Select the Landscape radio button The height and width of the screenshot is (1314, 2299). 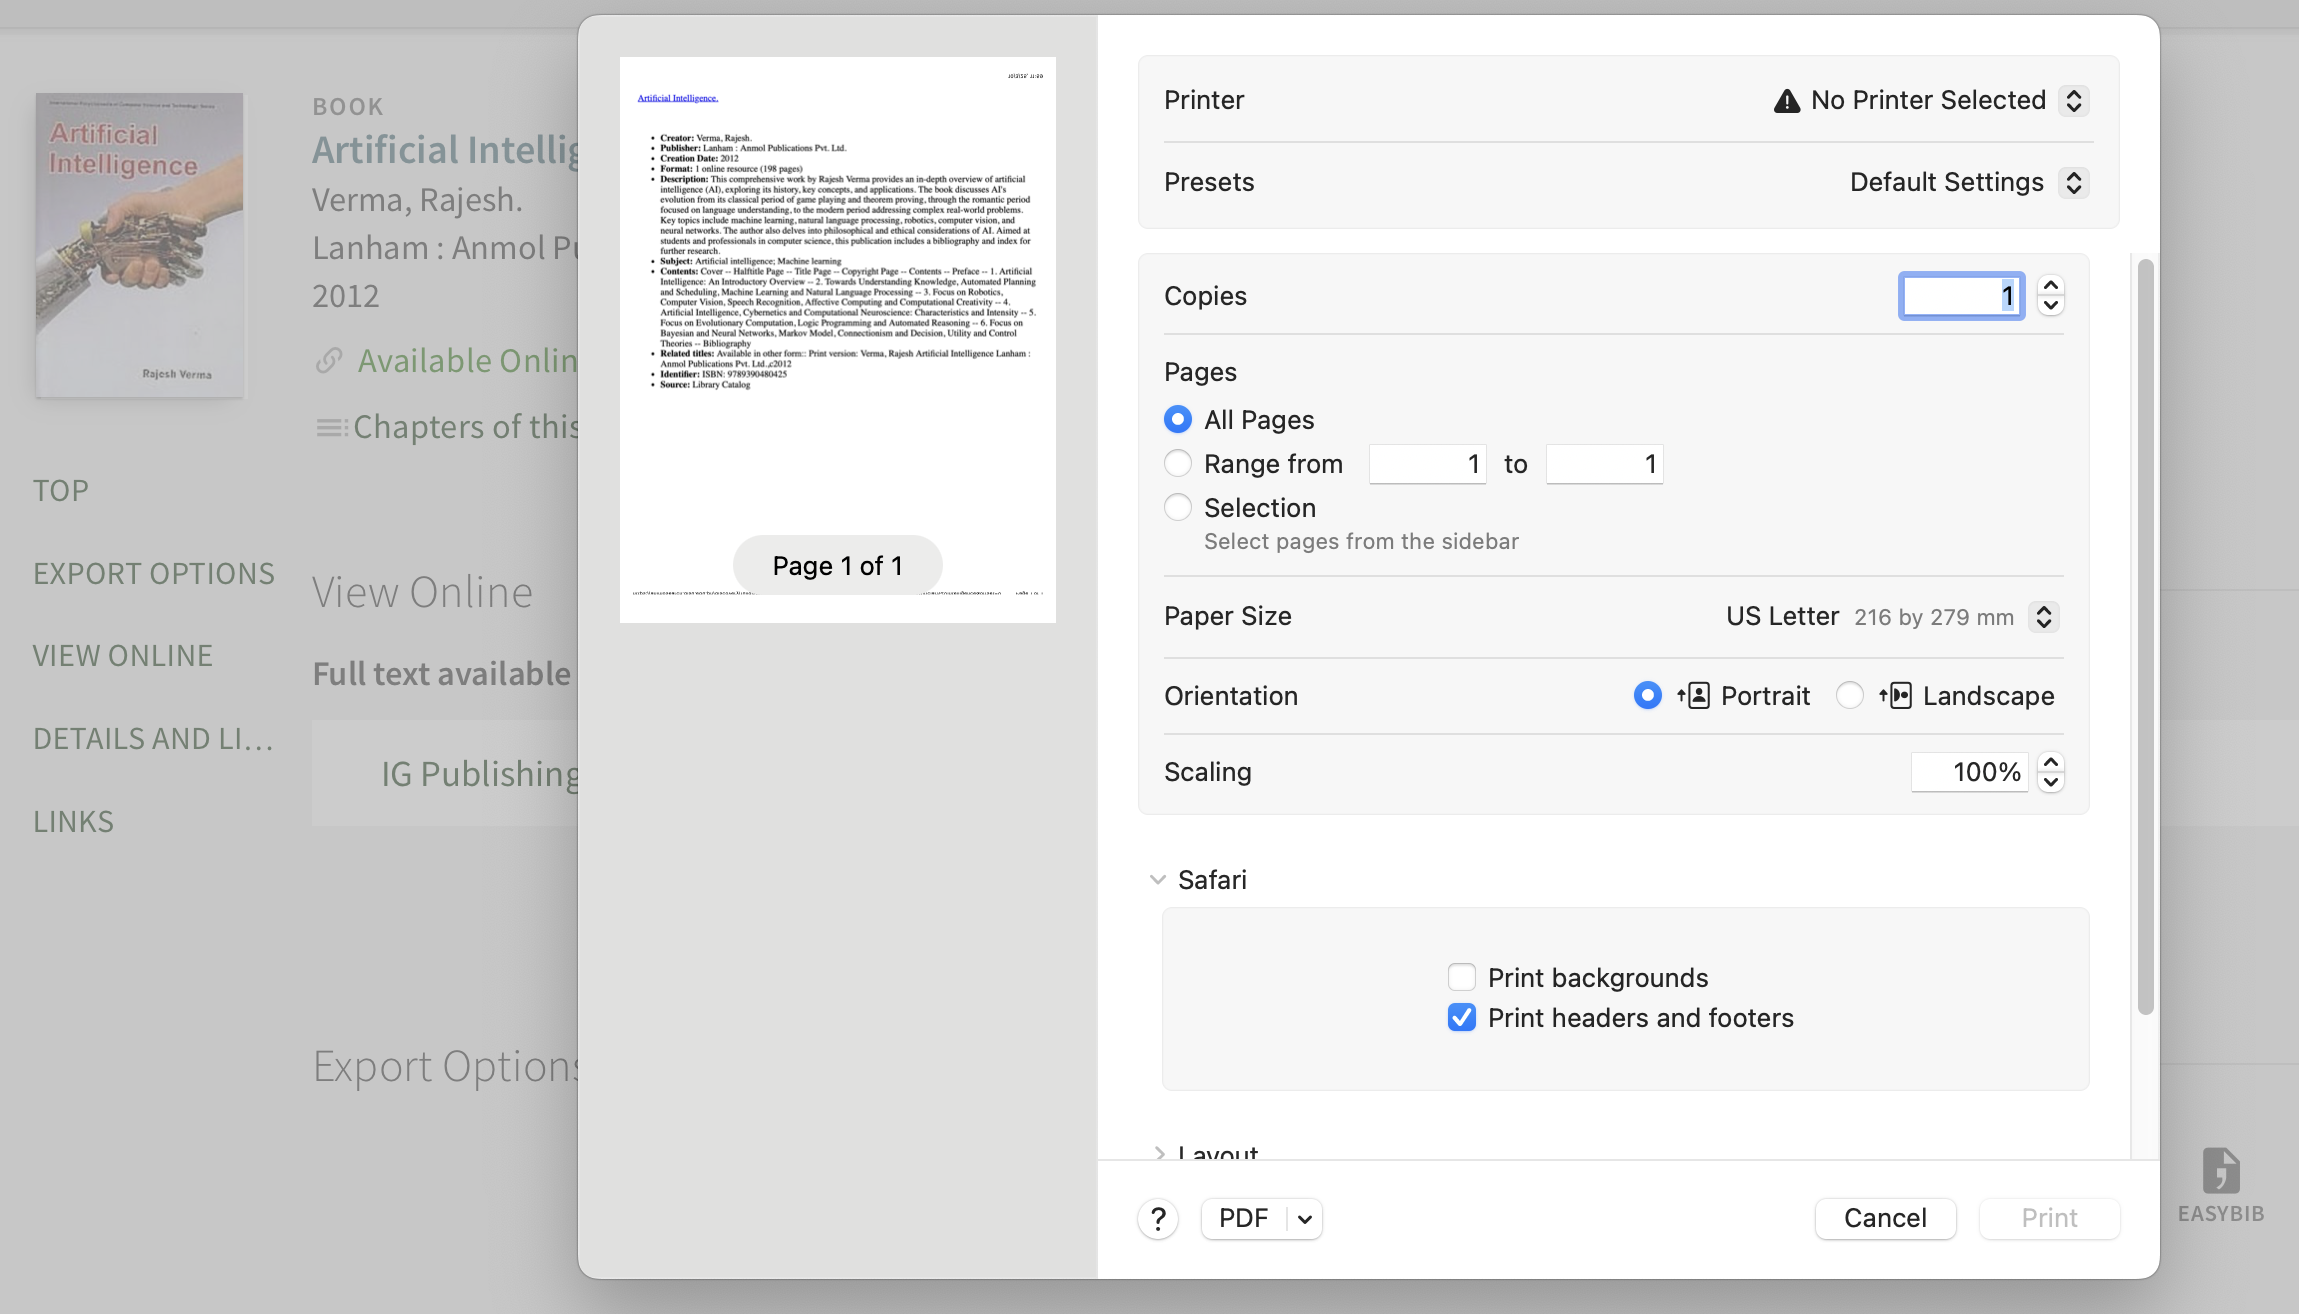[x=1850, y=695]
